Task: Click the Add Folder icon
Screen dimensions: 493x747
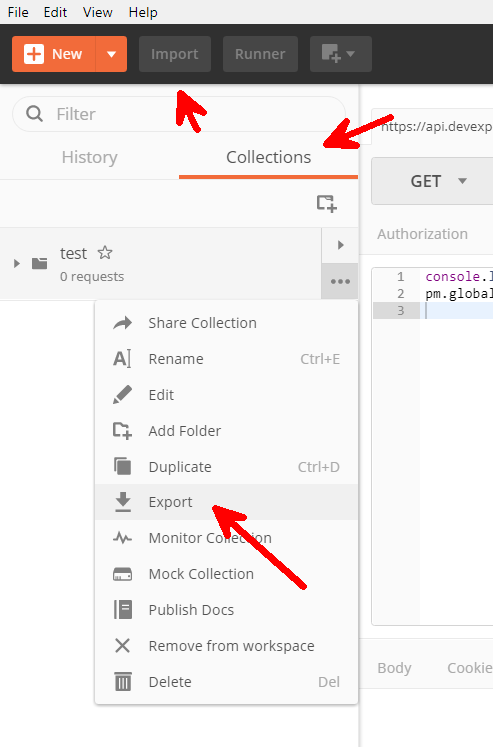Action: tap(122, 431)
